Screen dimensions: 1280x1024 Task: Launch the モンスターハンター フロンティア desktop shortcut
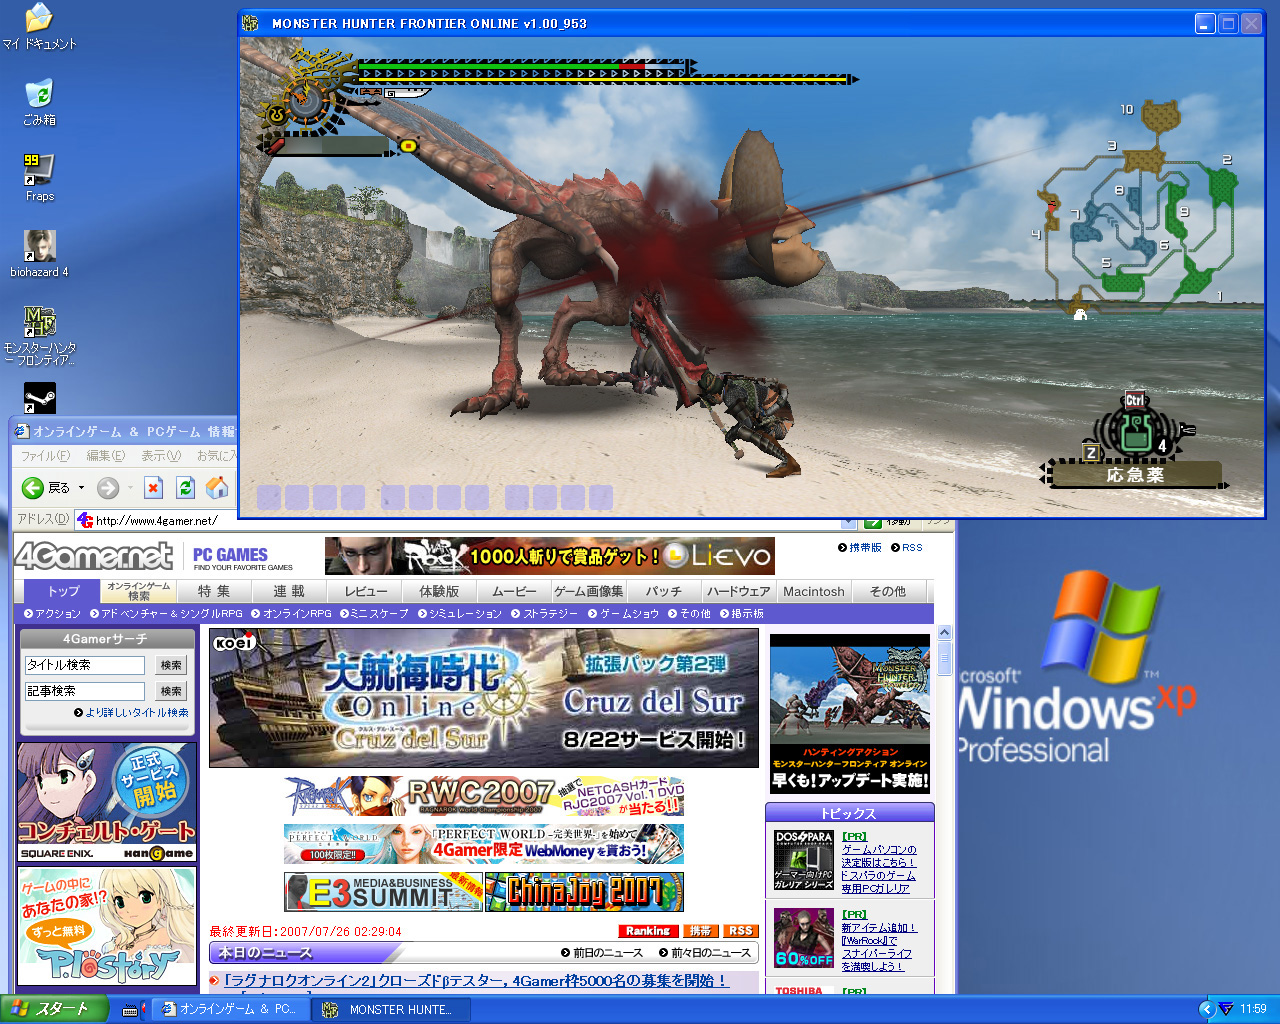pyautogui.click(x=39, y=335)
